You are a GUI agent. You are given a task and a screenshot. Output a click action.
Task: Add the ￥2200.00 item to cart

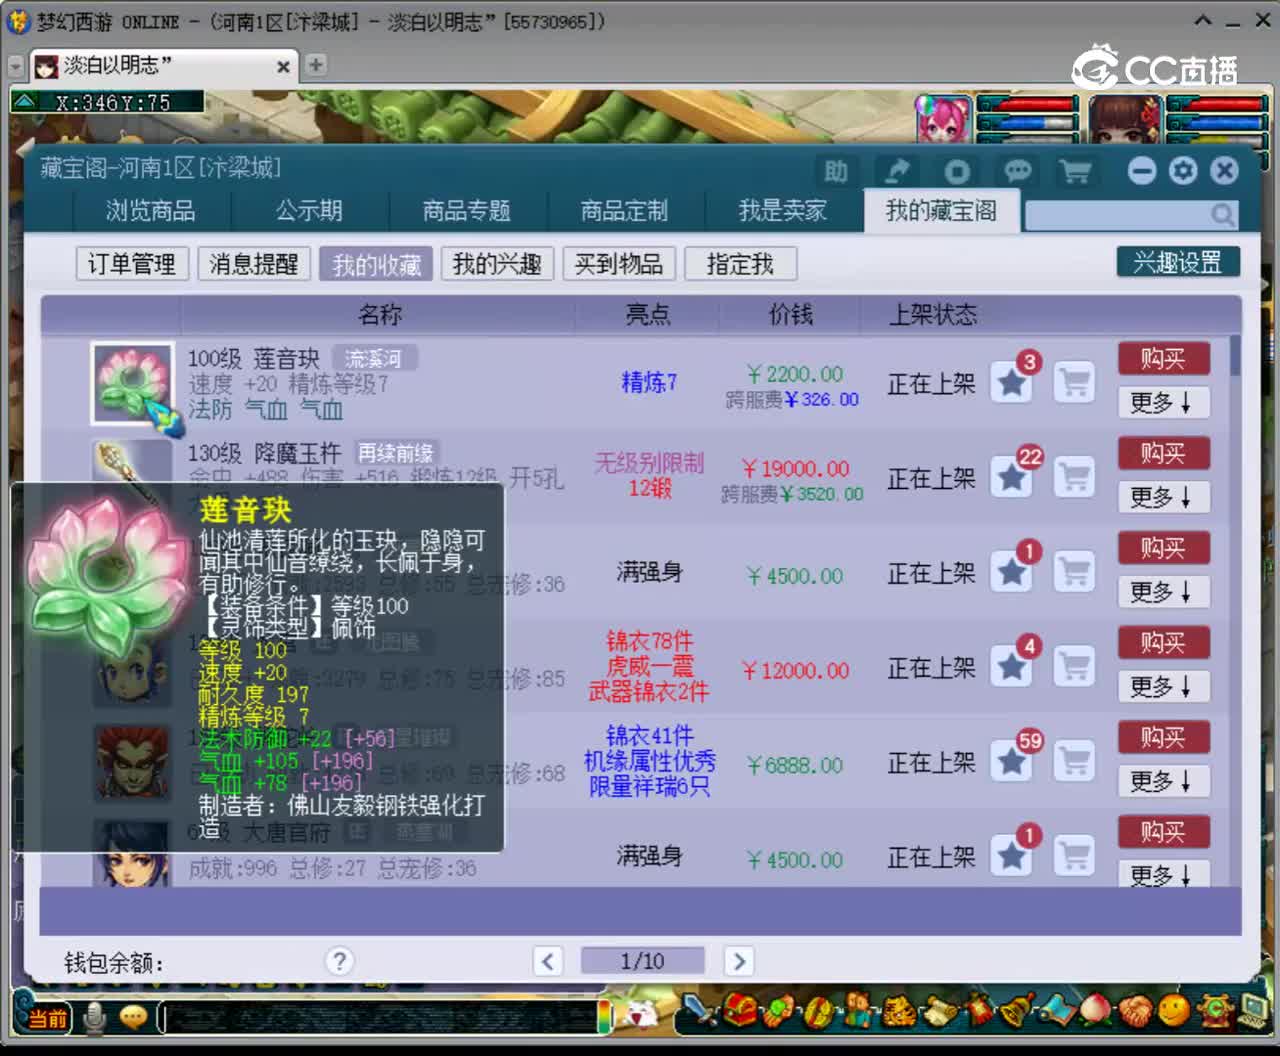(x=1075, y=383)
